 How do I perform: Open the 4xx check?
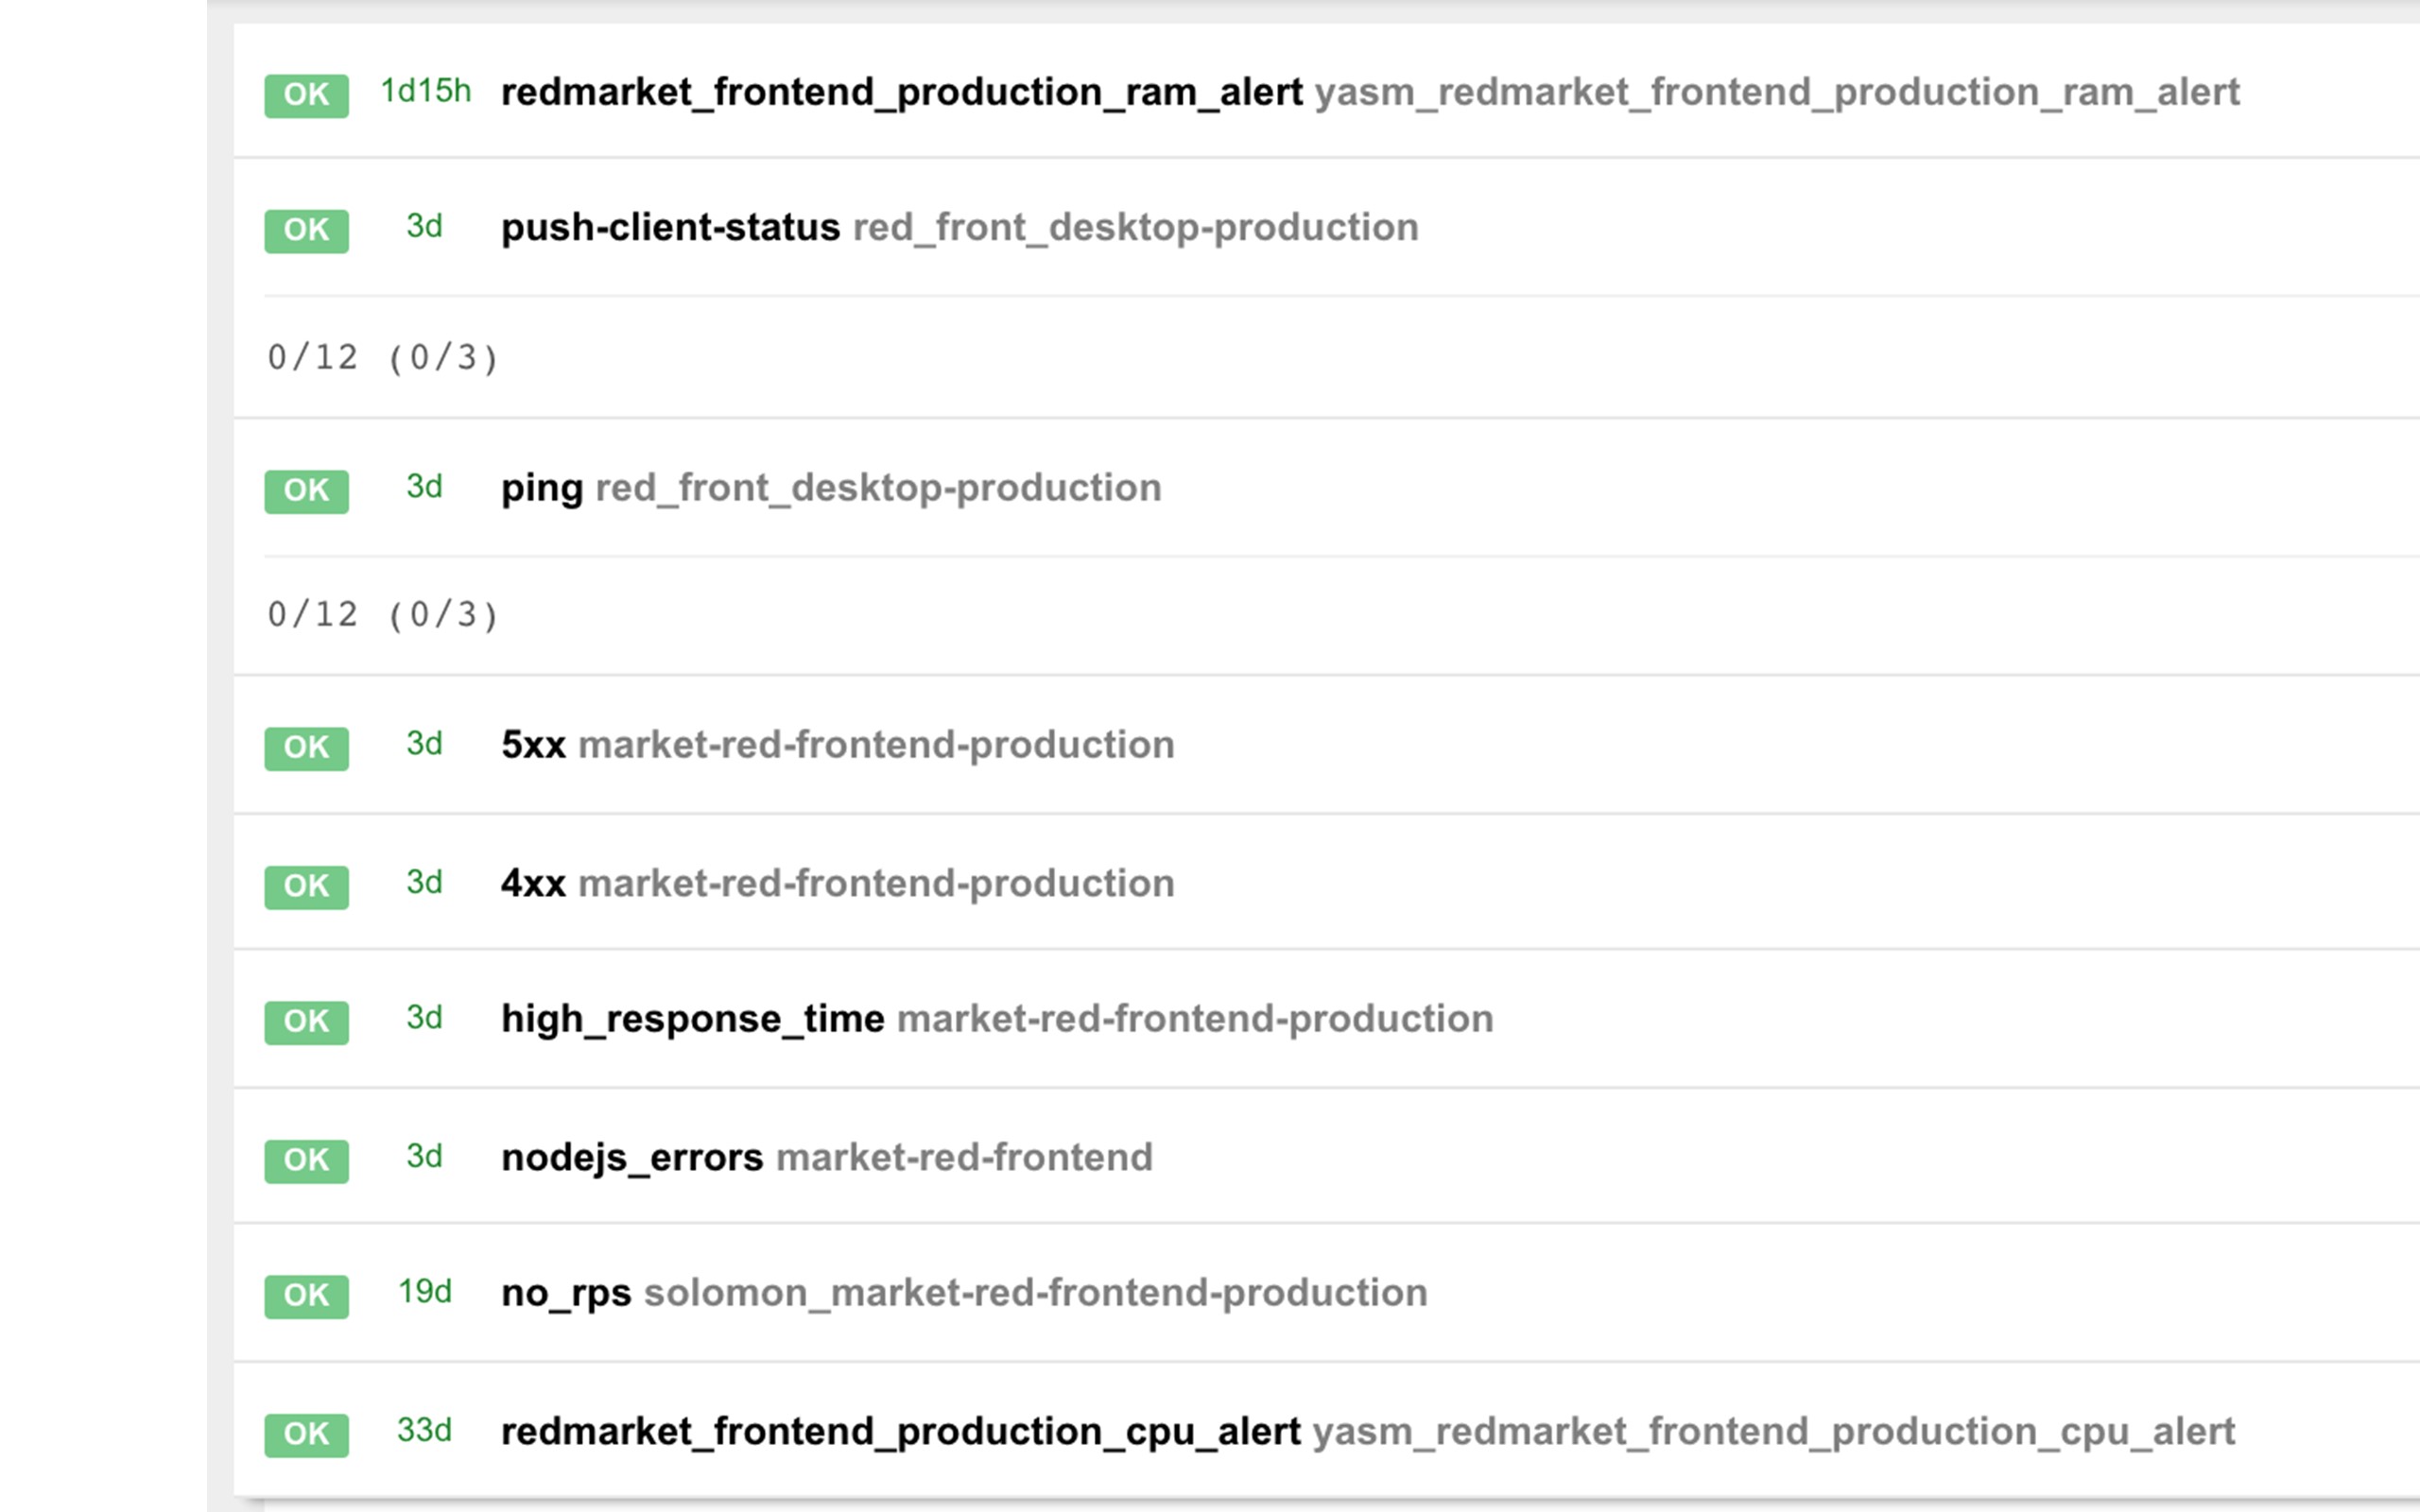pos(533,884)
